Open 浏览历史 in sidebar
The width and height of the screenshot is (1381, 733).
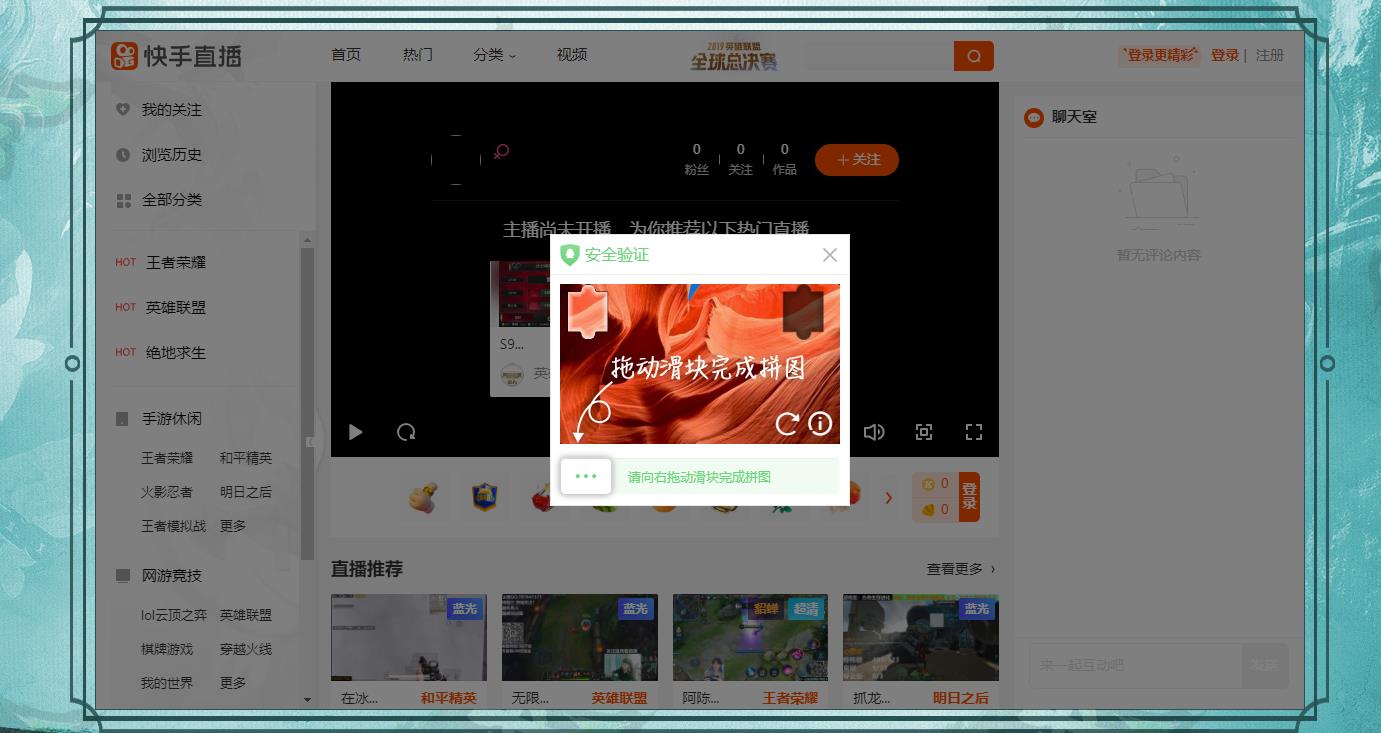171,155
